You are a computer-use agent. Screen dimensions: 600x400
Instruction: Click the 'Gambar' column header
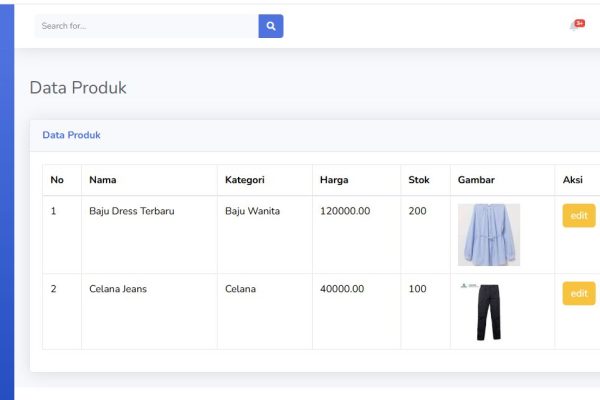pyautogui.click(x=476, y=180)
